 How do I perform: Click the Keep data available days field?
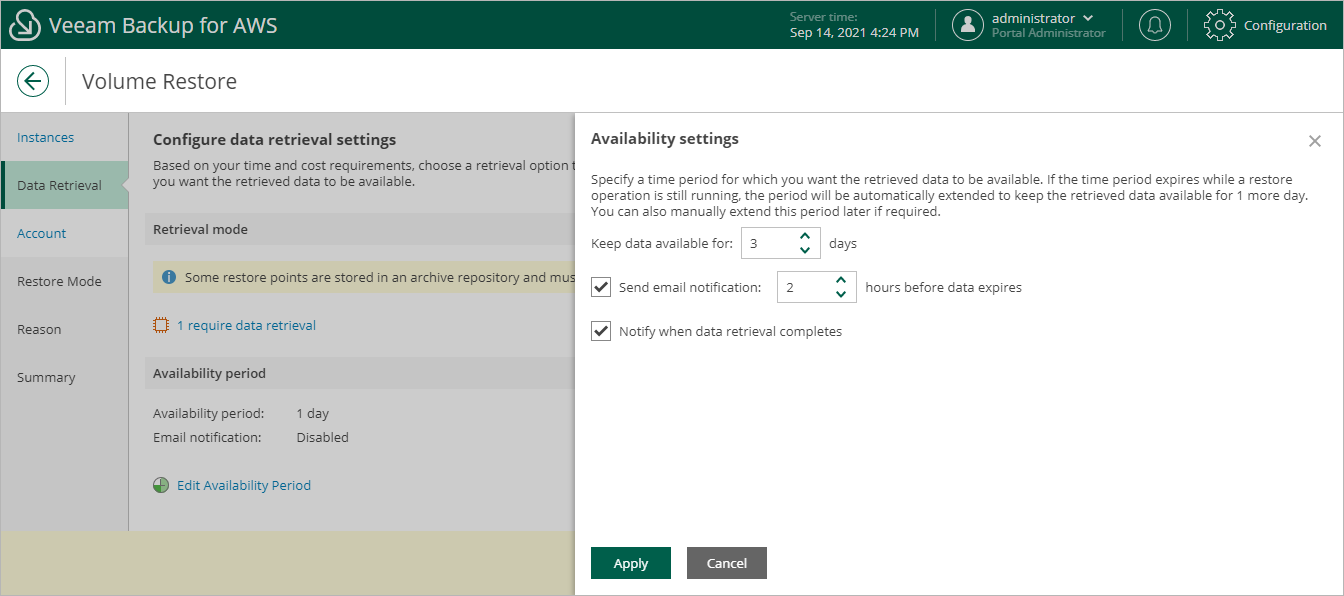(768, 243)
